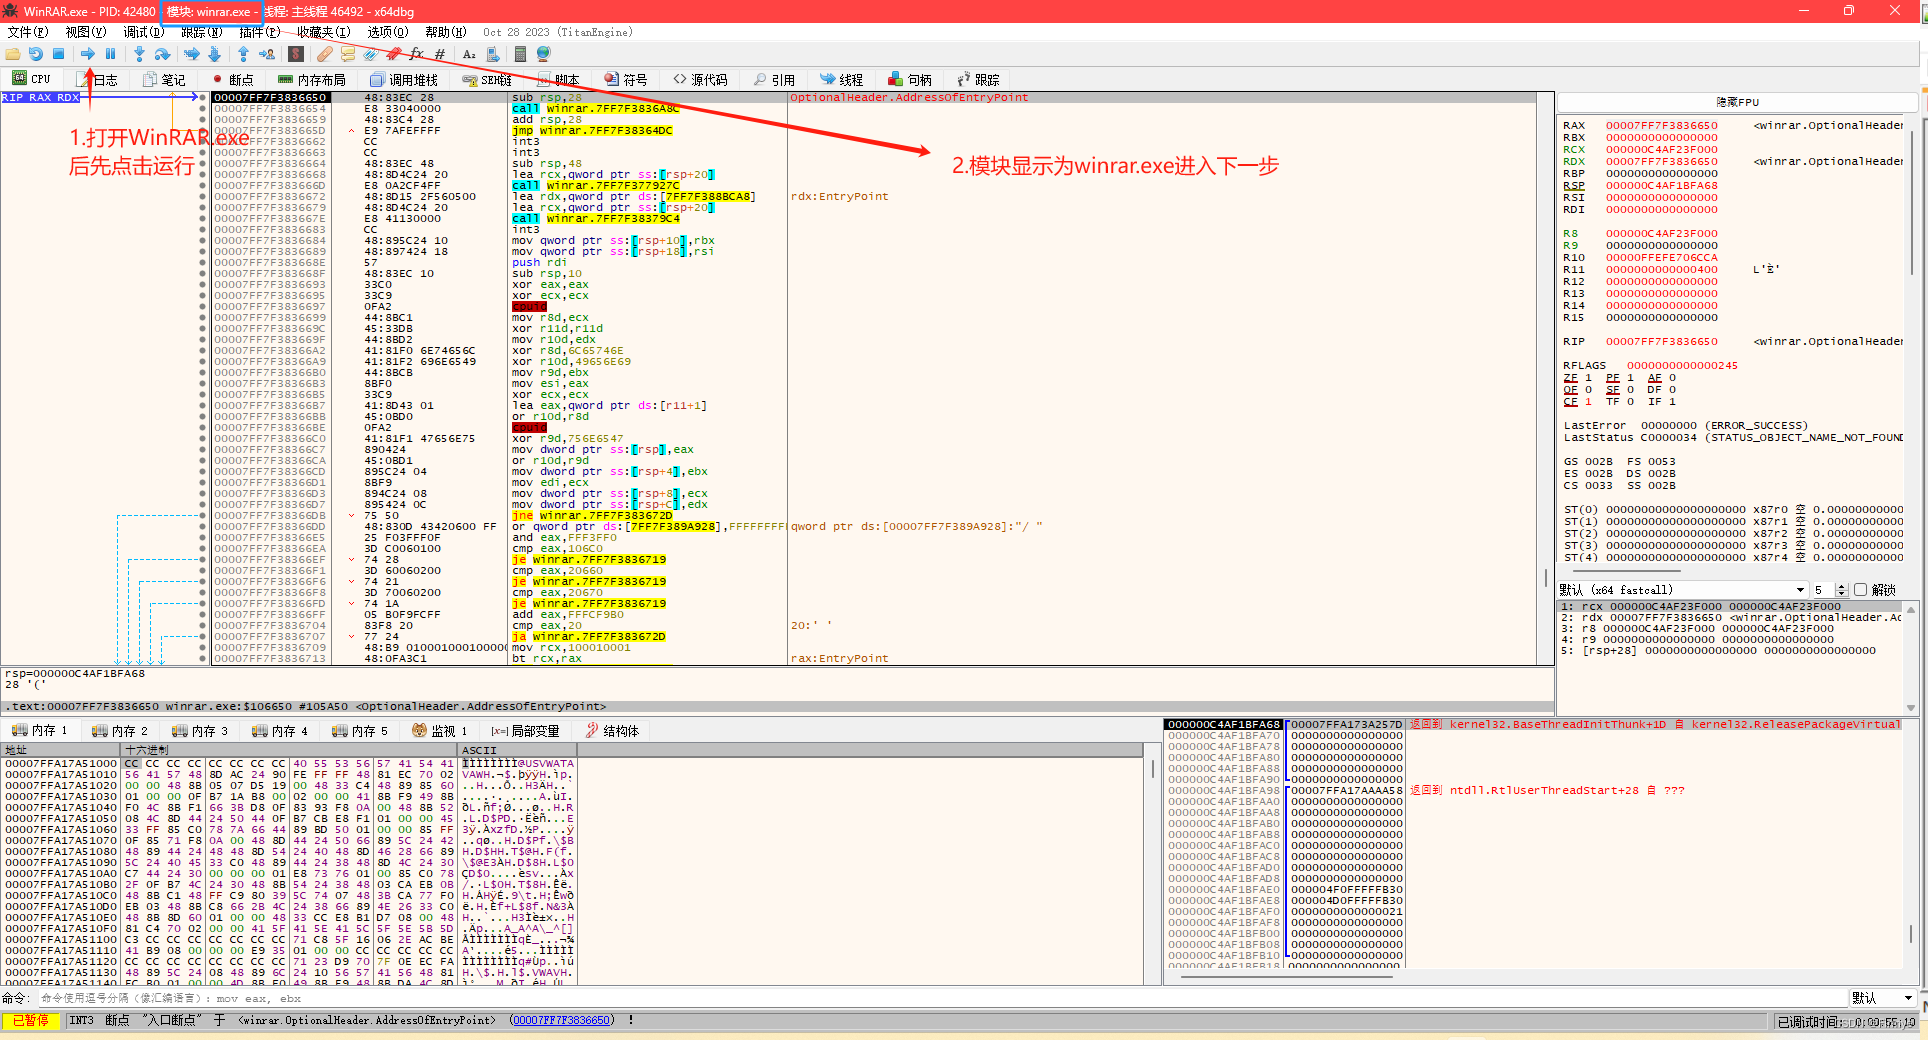Show labels with the tag icon

(371, 54)
